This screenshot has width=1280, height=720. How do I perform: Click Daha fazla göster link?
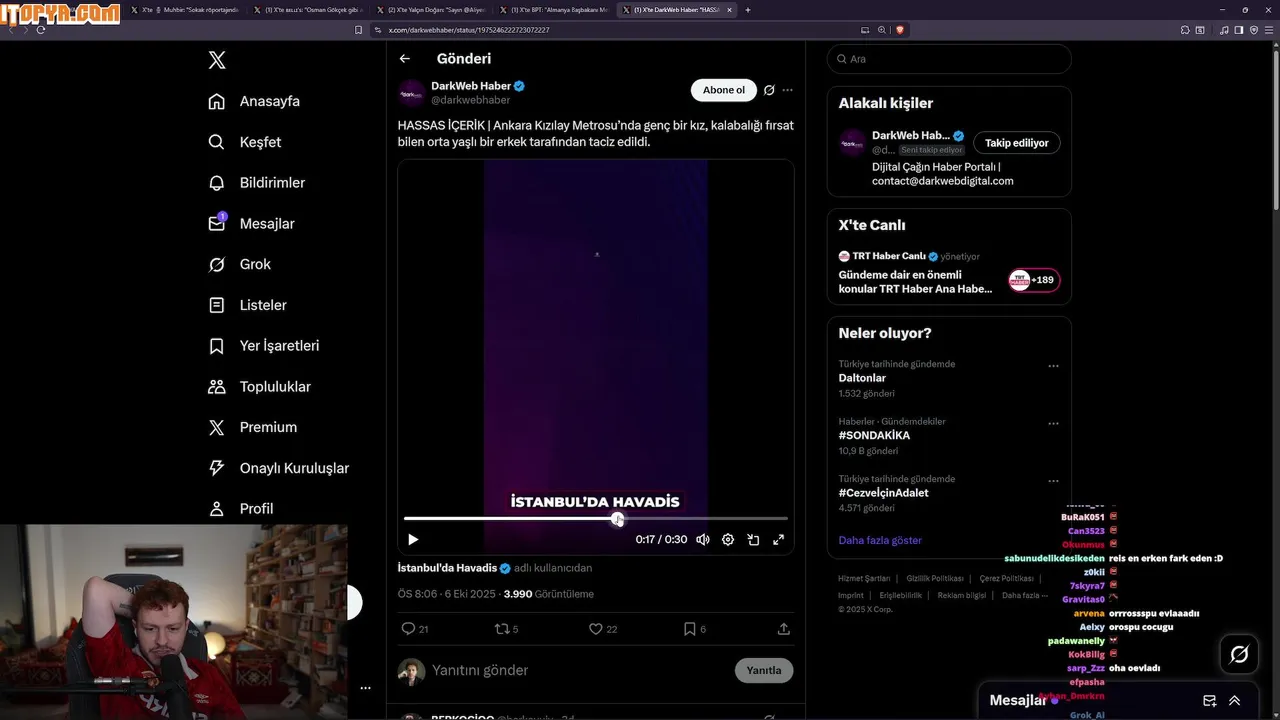[880, 540]
